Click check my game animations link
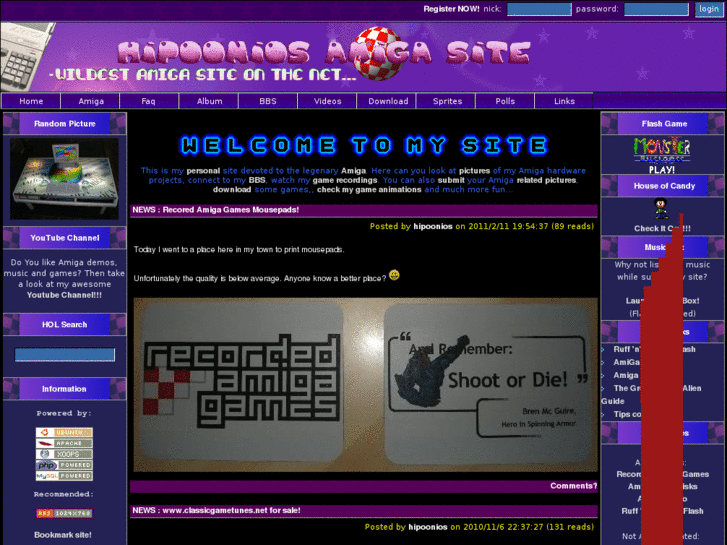Image resolution: width=727 pixels, height=545 pixels. coord(369,189)
